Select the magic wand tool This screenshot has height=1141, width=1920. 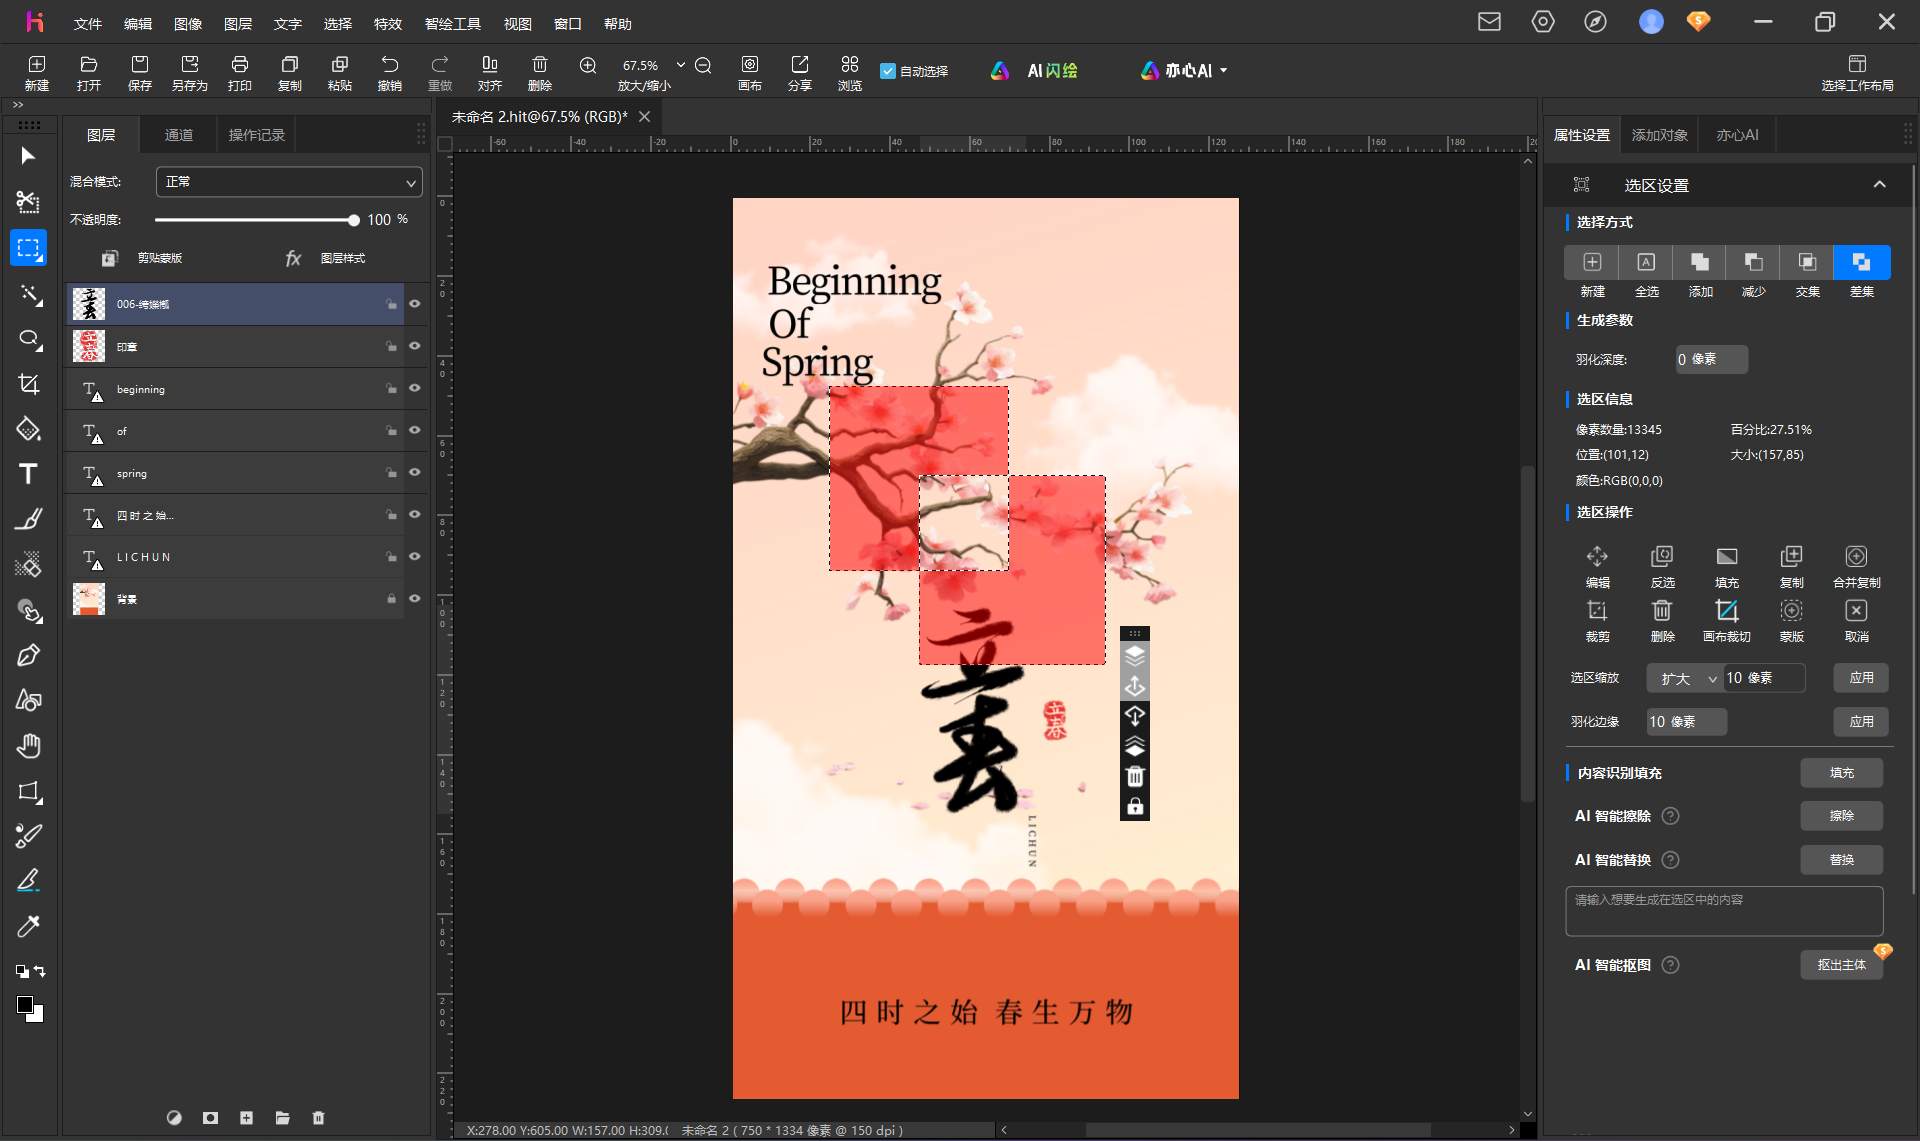(x=28, y=294)
